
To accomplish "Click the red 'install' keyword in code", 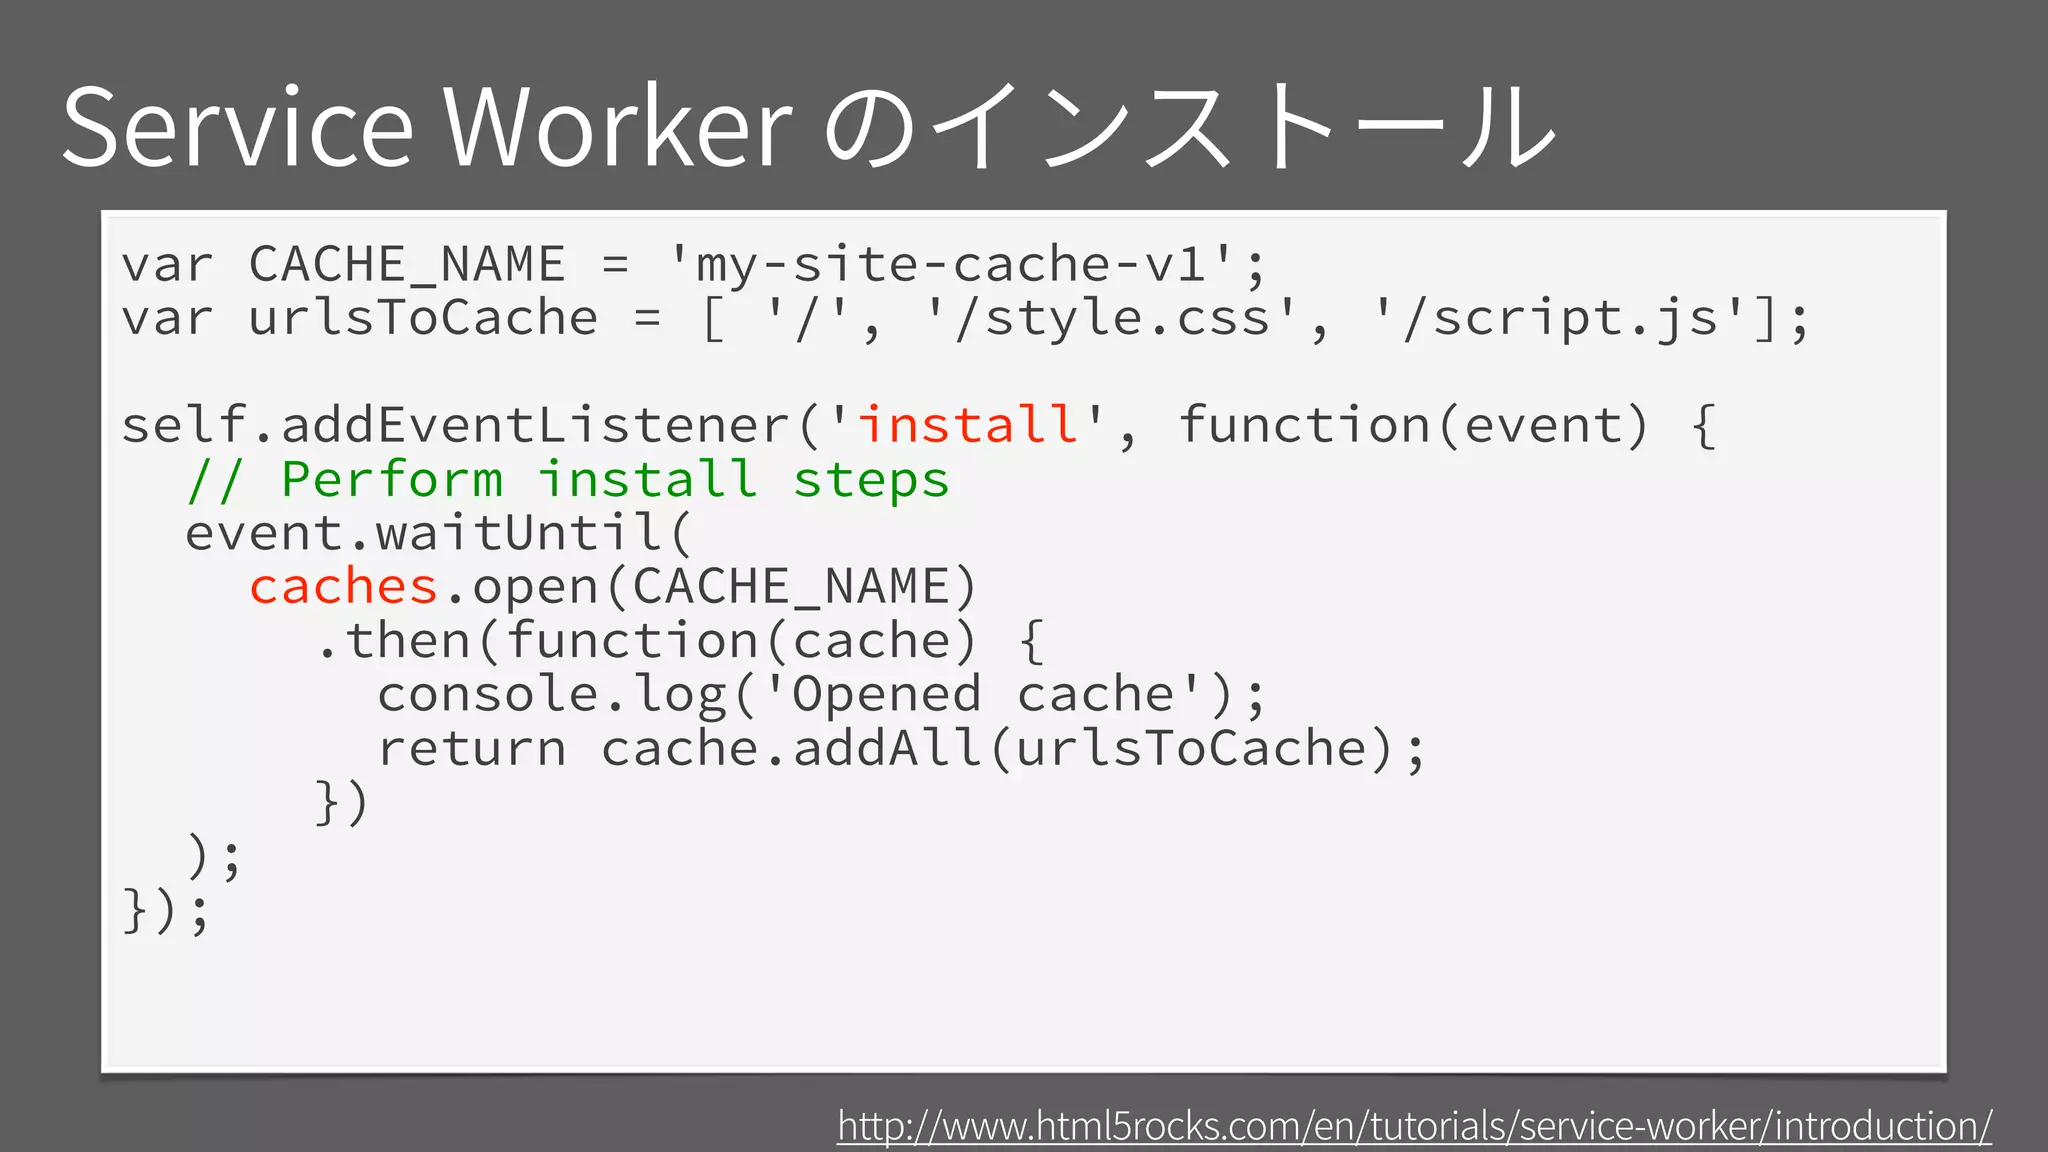I will tap(967, 424).
